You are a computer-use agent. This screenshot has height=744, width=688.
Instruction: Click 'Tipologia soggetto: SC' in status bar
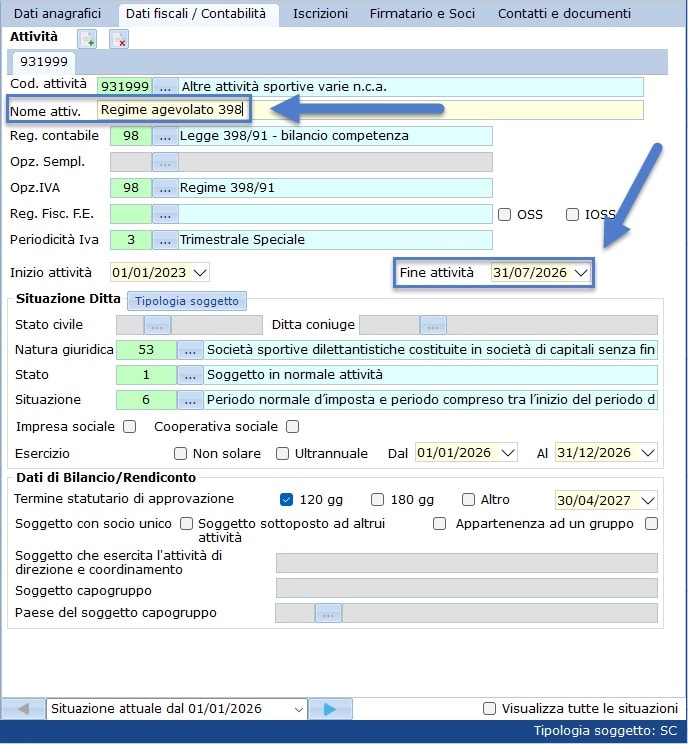[x=605, y=731]
